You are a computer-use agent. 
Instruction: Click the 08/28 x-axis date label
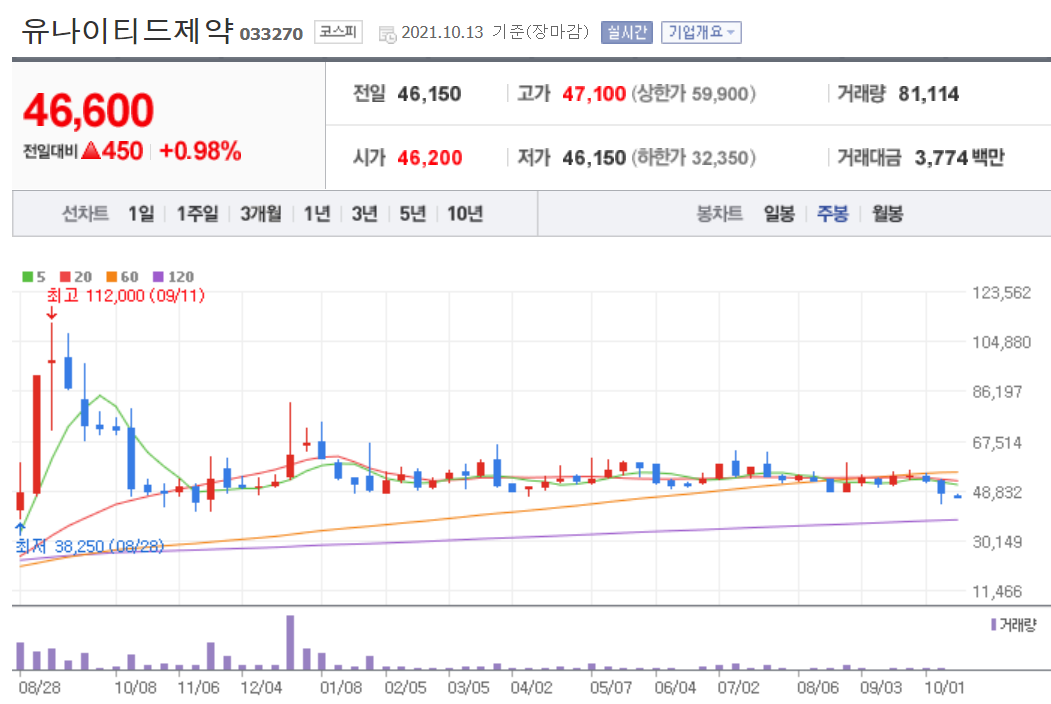[40, 688]
